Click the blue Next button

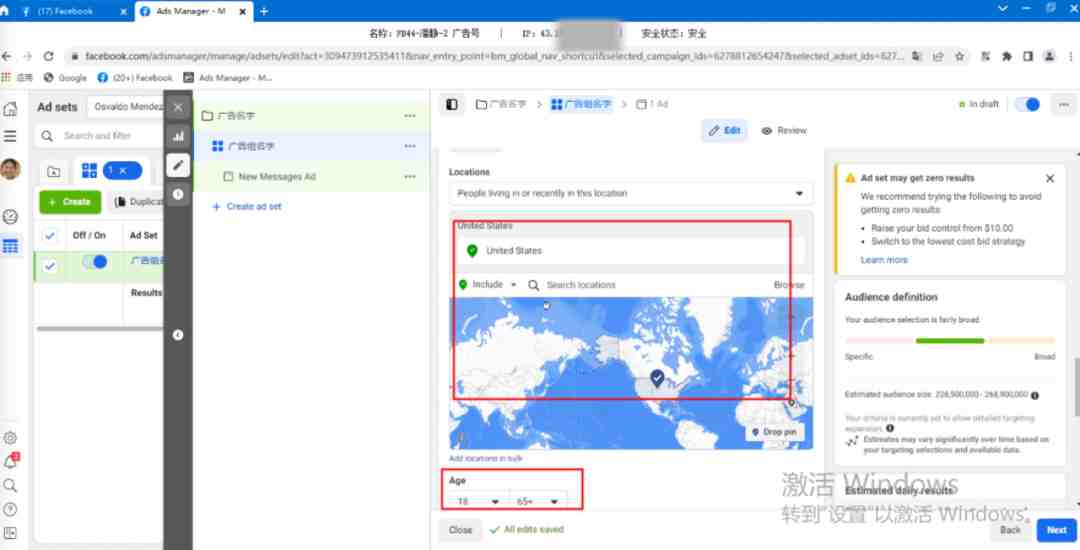pos(1056,530)
